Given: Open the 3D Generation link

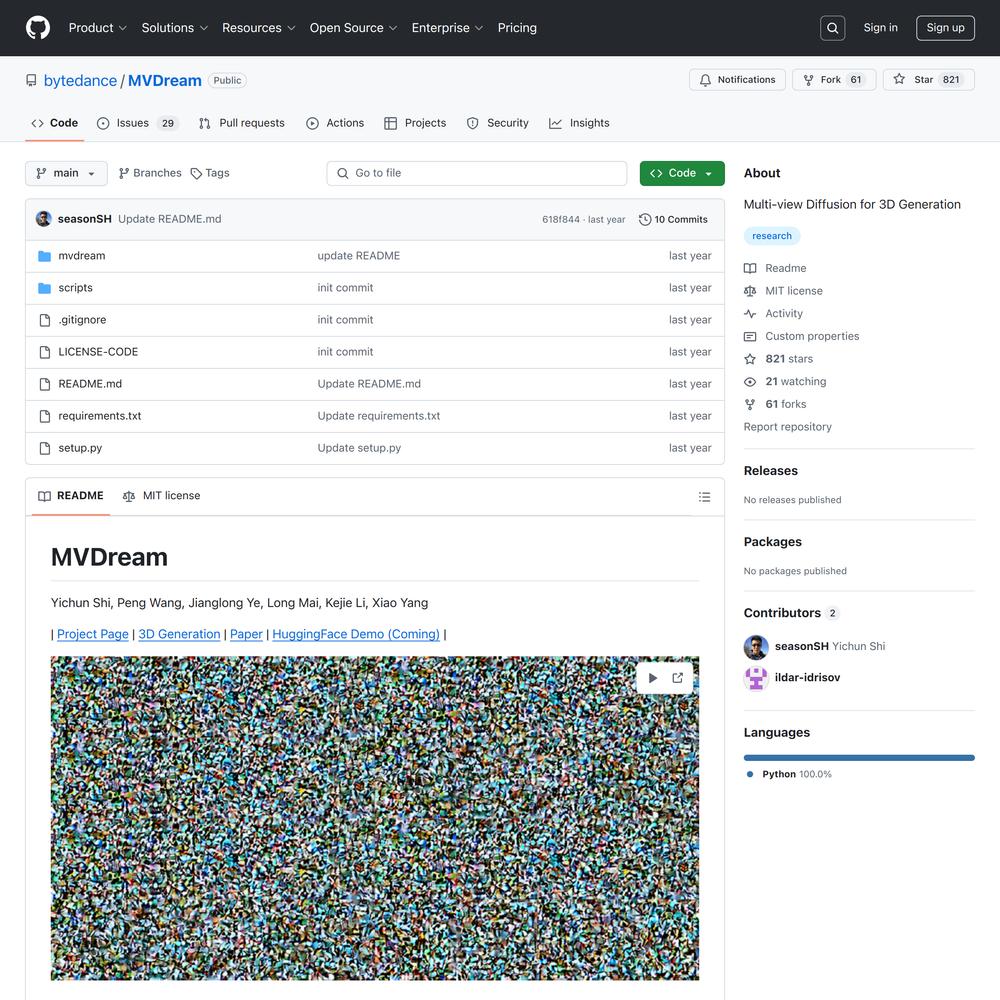Looking at the screenshot, I should [x=179, y=635].
